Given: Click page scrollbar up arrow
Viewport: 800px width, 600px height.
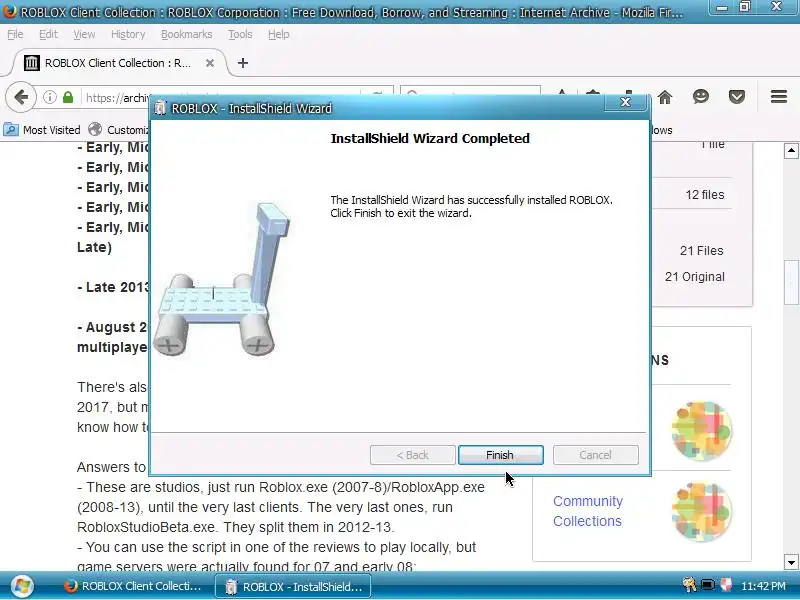Looking at the screenshot, I should click(791, 151).
